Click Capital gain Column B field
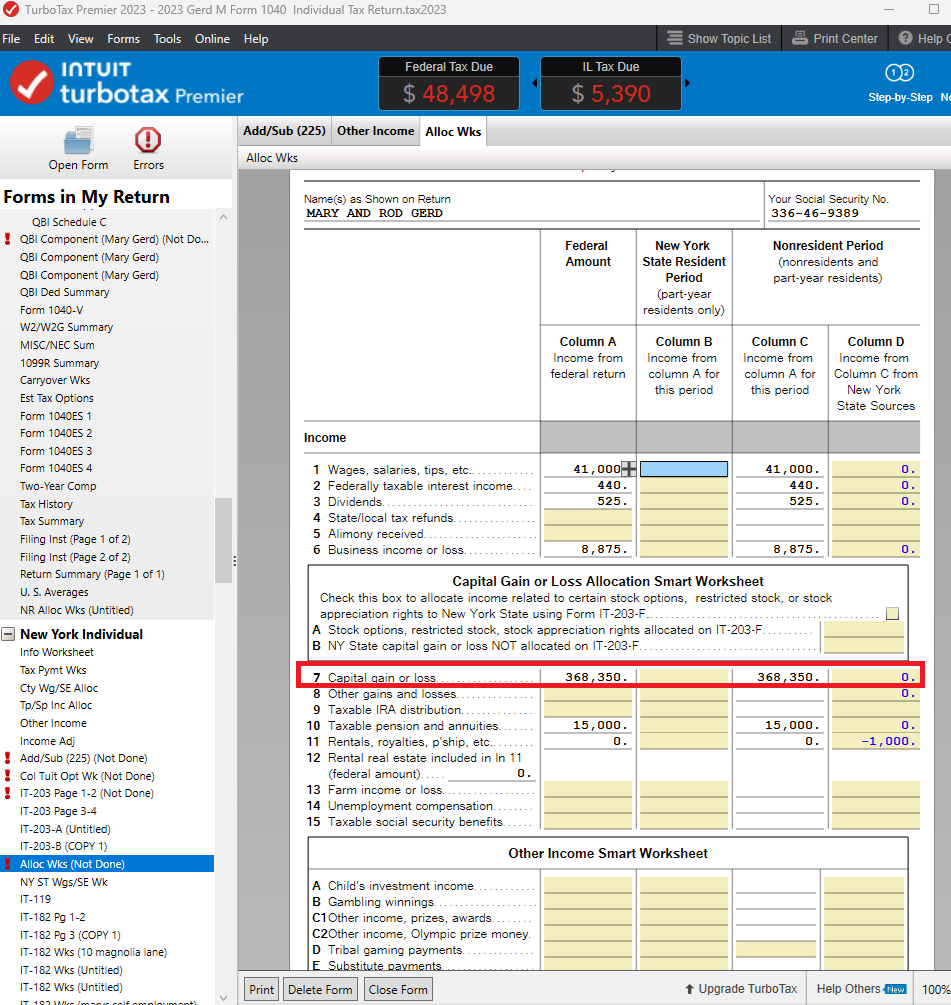This screenshot has width=951, height=1005. [x=684, y=677]
